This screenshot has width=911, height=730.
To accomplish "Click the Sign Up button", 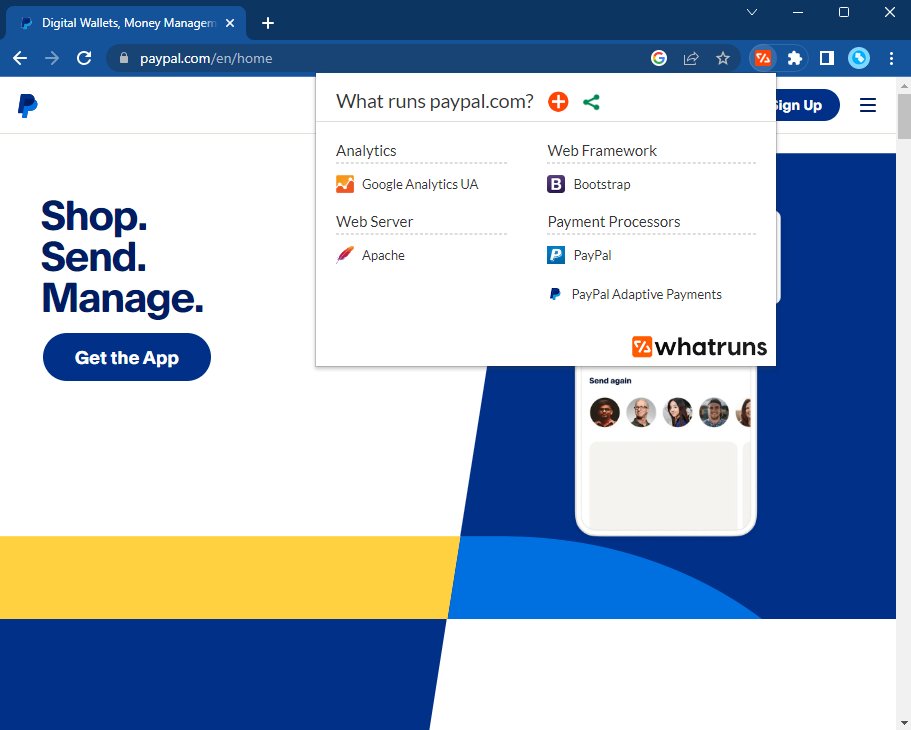I will click(x=806, y=105).
